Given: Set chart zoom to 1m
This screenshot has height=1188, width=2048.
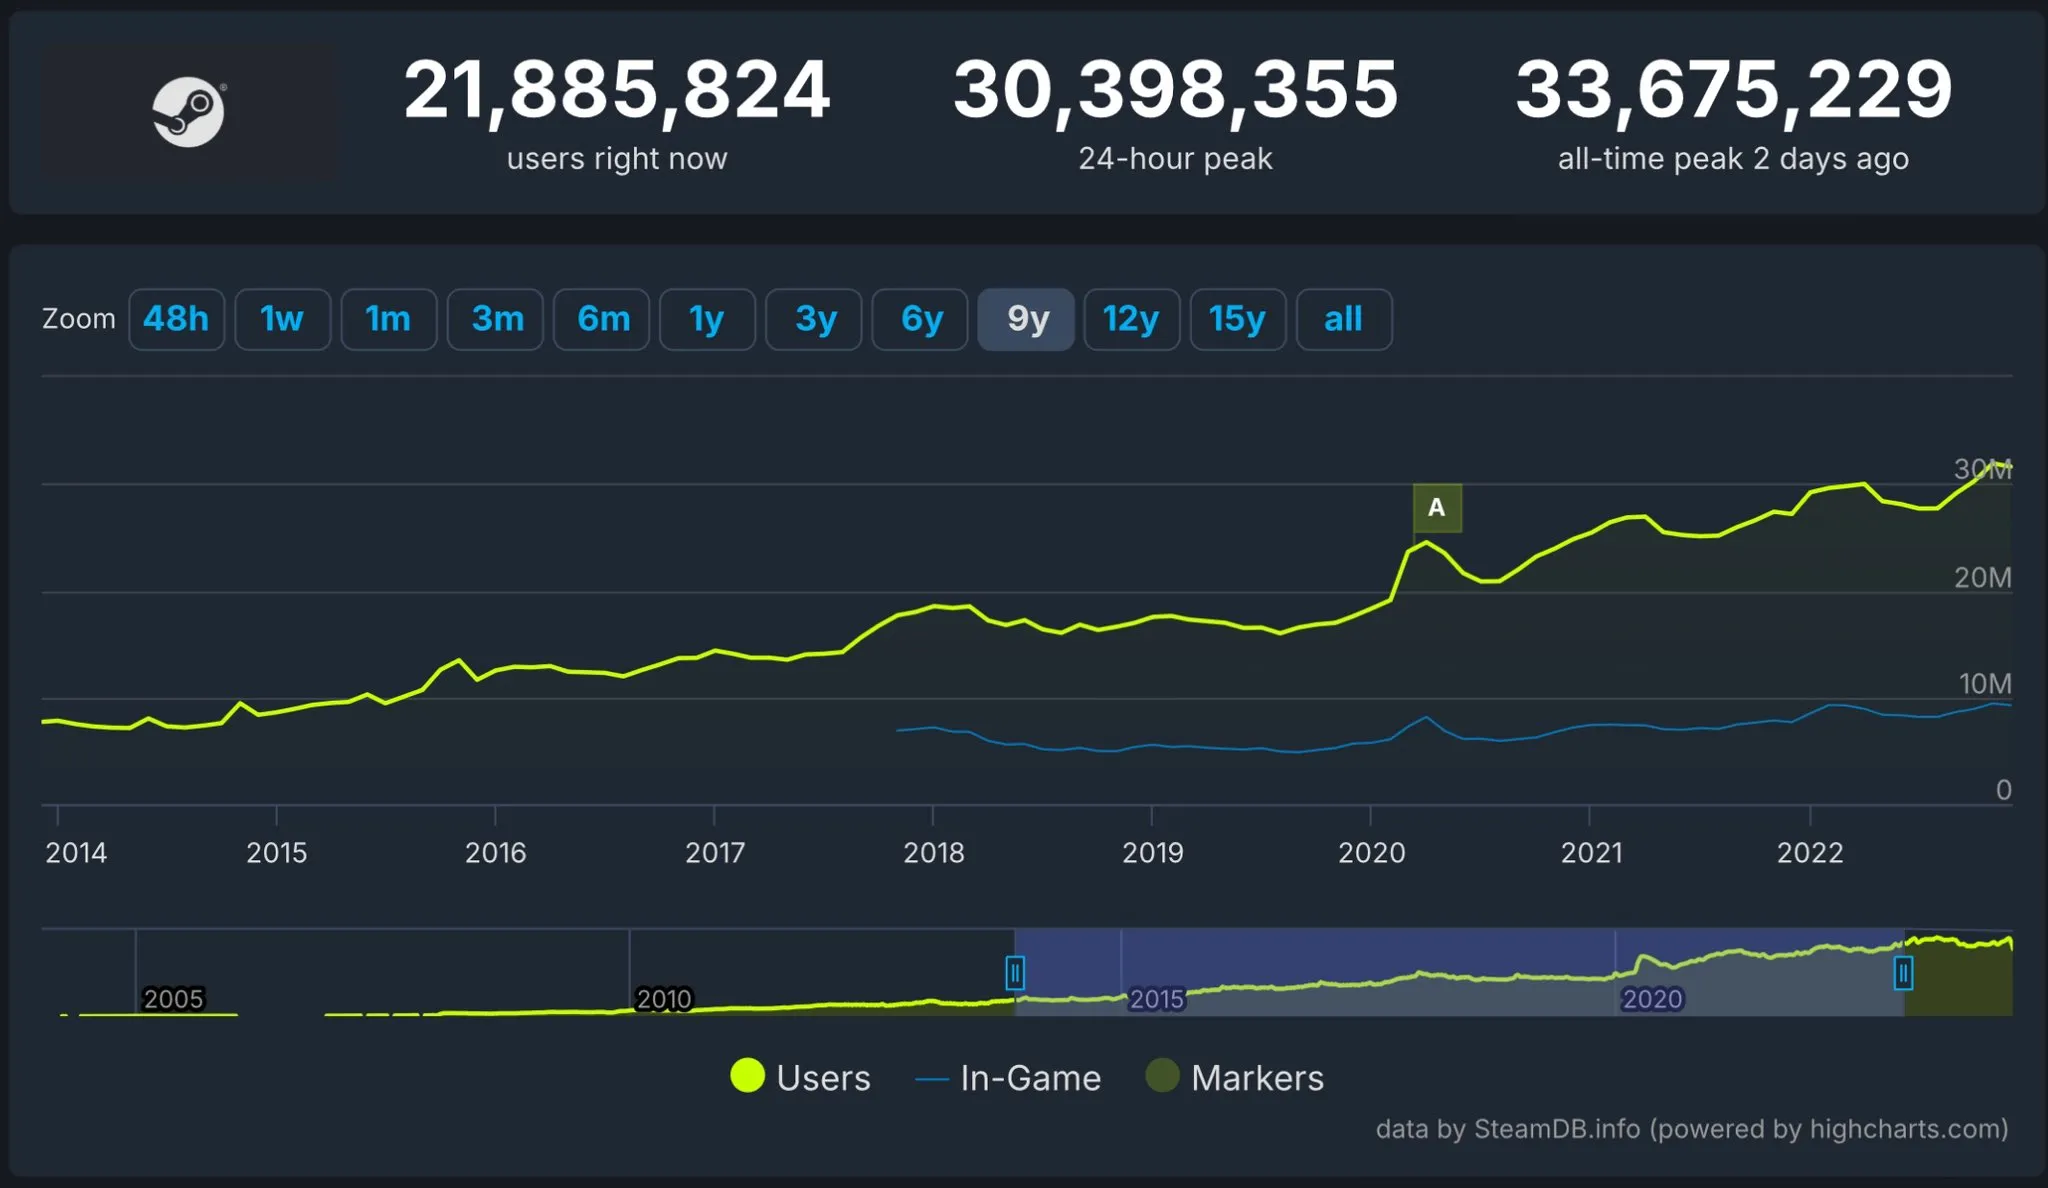Looking at the screenshot, I should pyautogui.click(x=388, y=319).
